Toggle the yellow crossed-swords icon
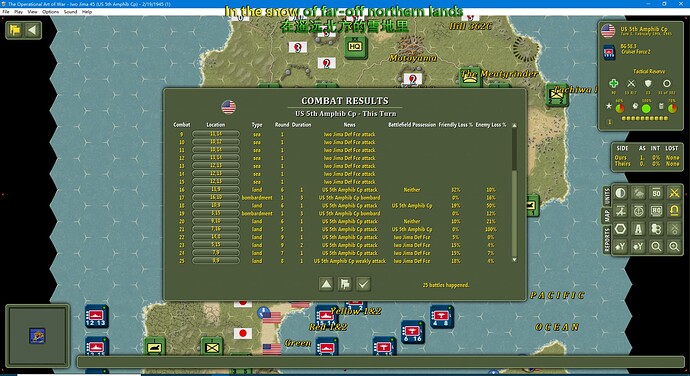 674,193
